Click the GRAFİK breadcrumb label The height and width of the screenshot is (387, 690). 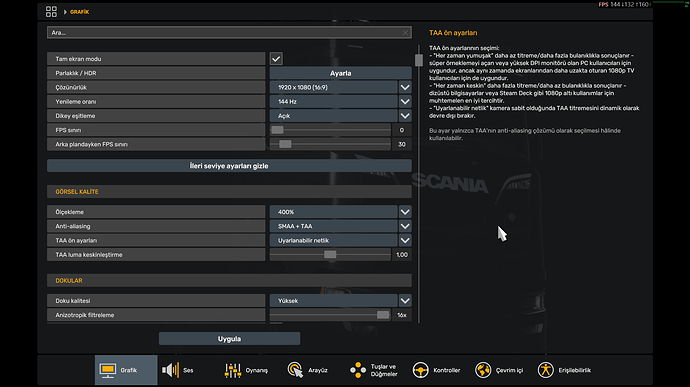pyautogui.click(x=80, y=12)
